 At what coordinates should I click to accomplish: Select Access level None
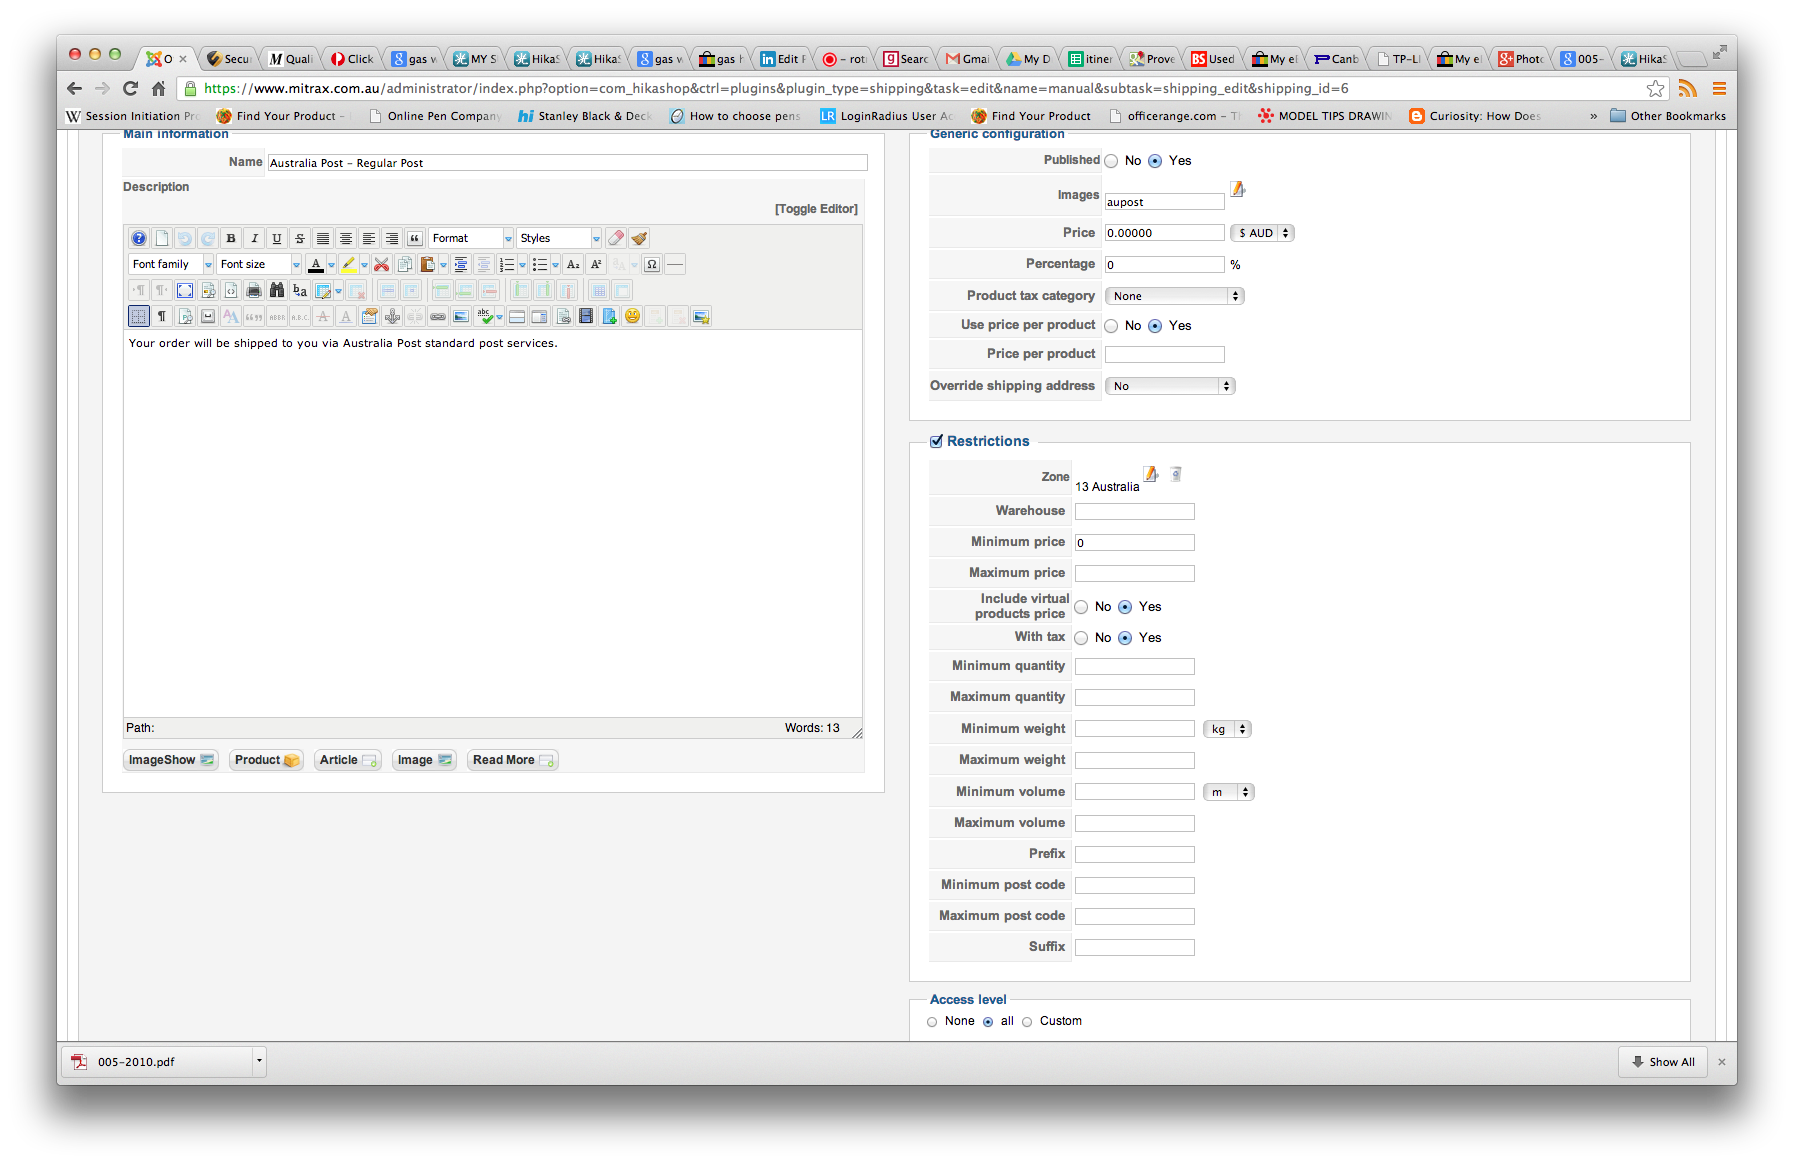pos(932,1022)
